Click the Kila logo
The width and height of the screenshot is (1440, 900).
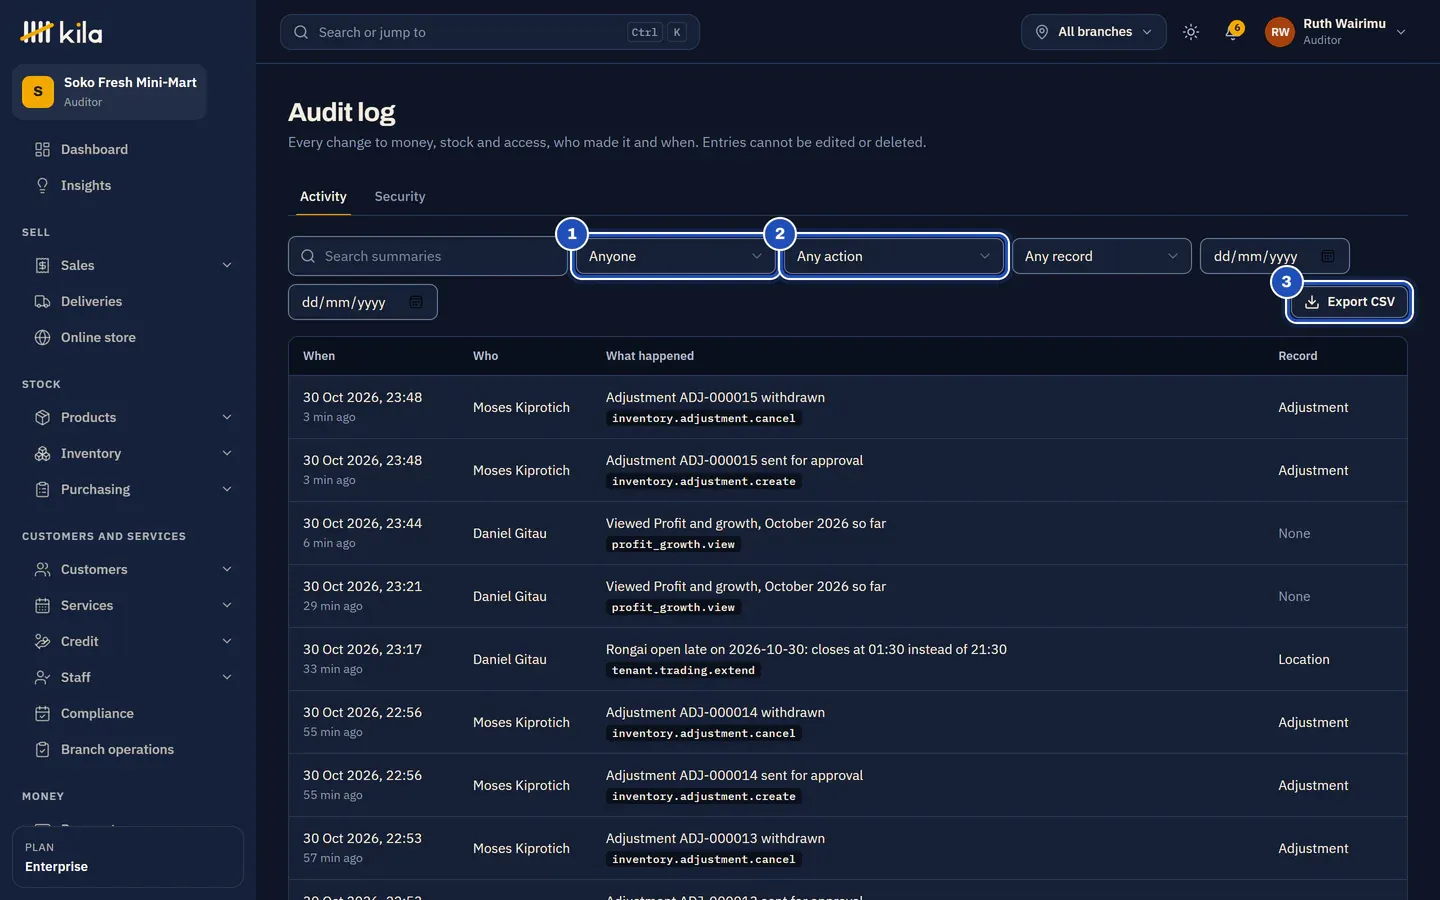click(61, 32)
